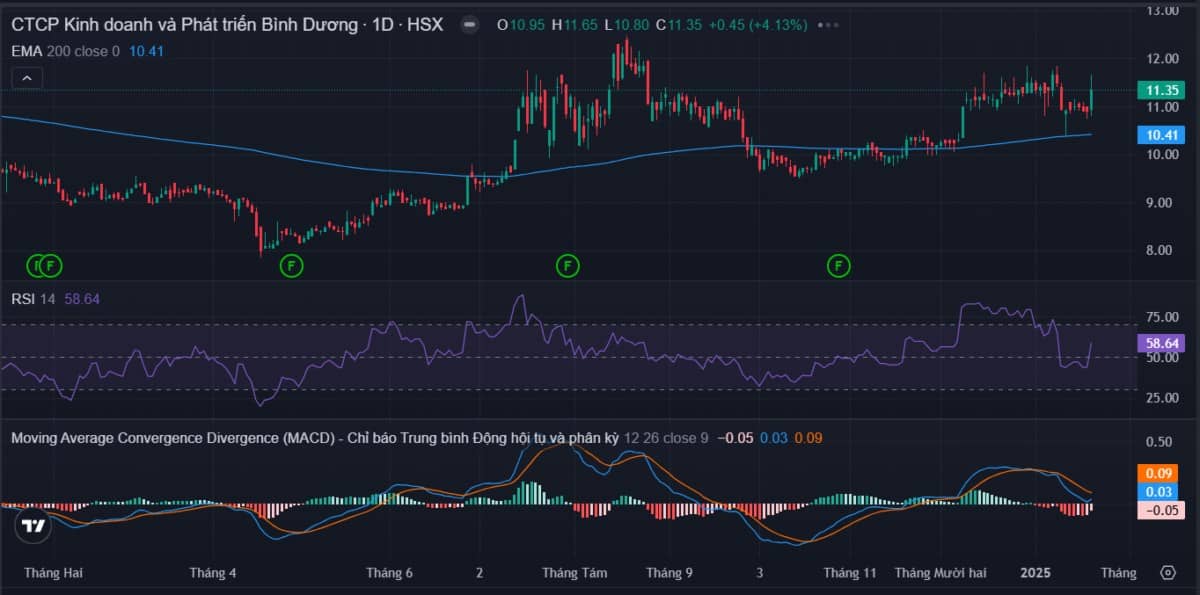Click Tháng Mười hai on the time axis
Image resolution: width=1200 pixels, height=595 pixels.
pyautogui.click(x=940, y=573)
